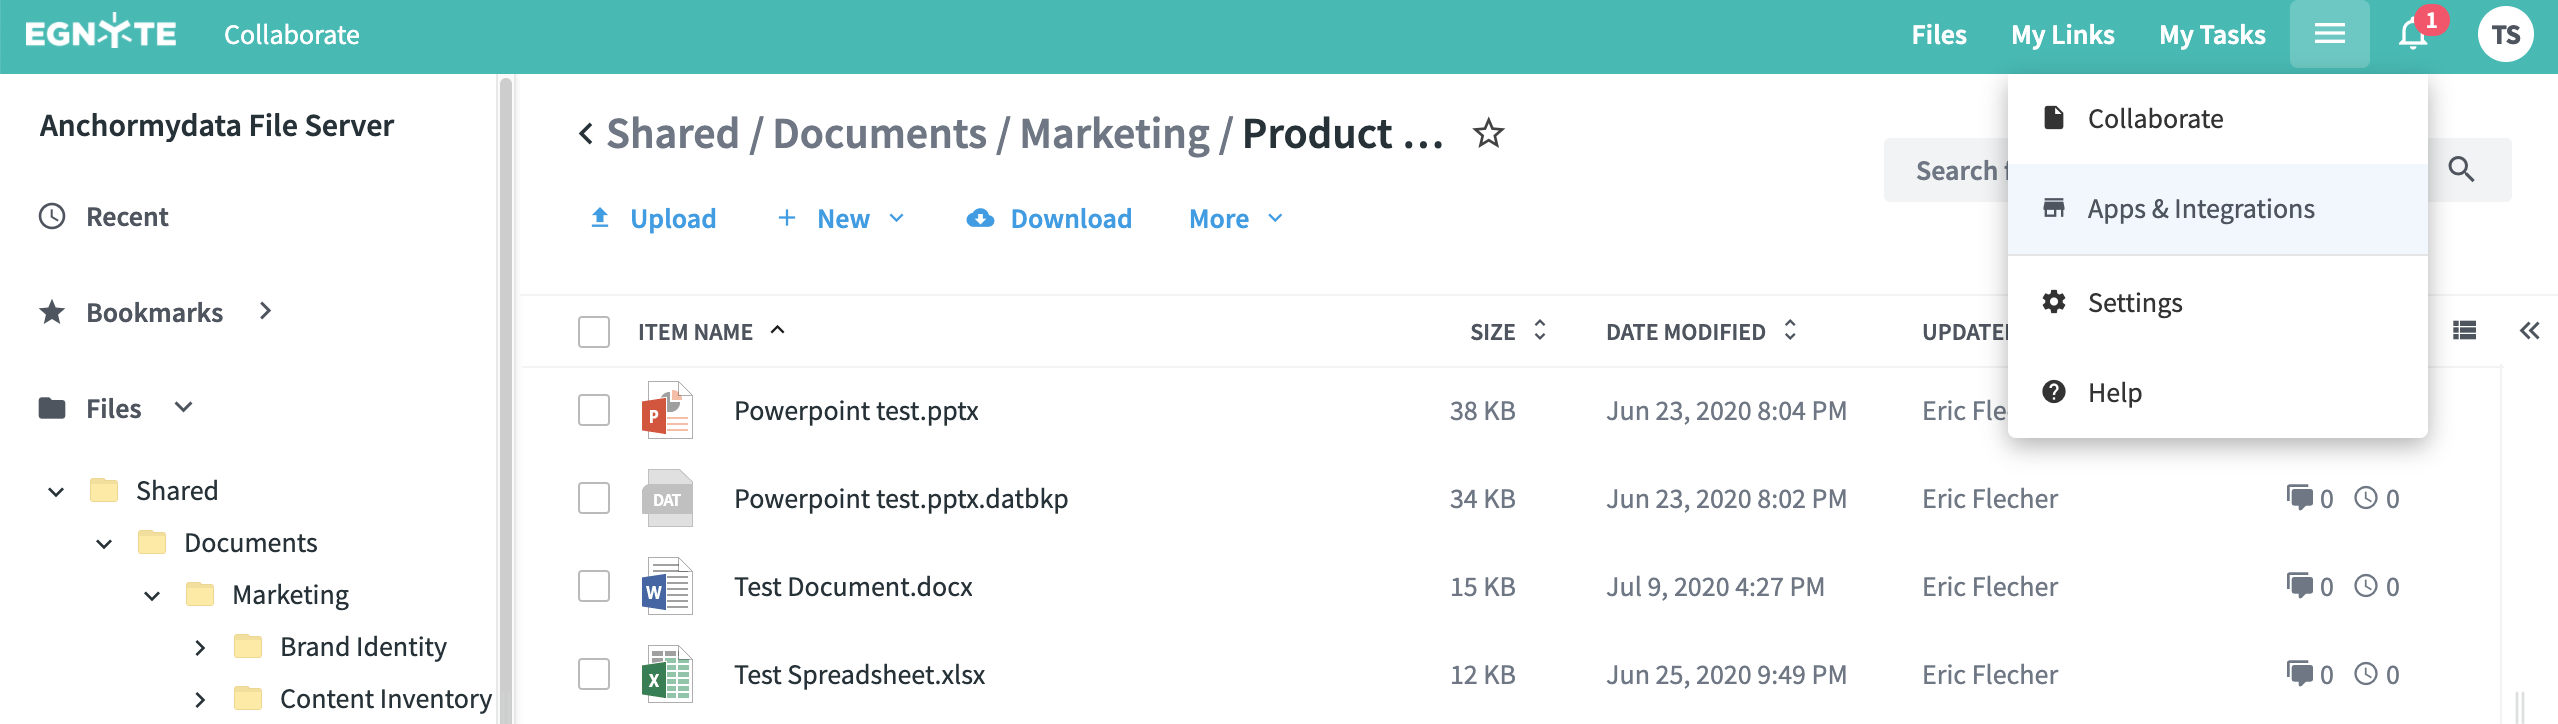Open Settings from the menu
2558x724 pixels.
2134,303
